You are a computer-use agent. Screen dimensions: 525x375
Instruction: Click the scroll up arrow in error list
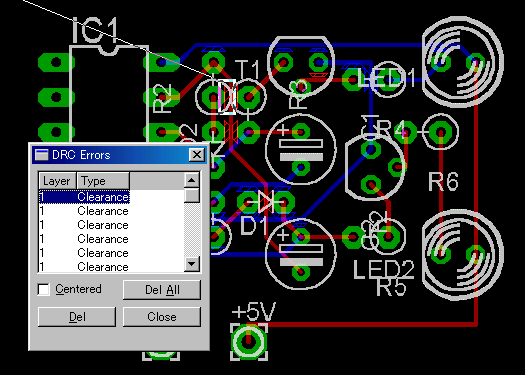[192, 180]
